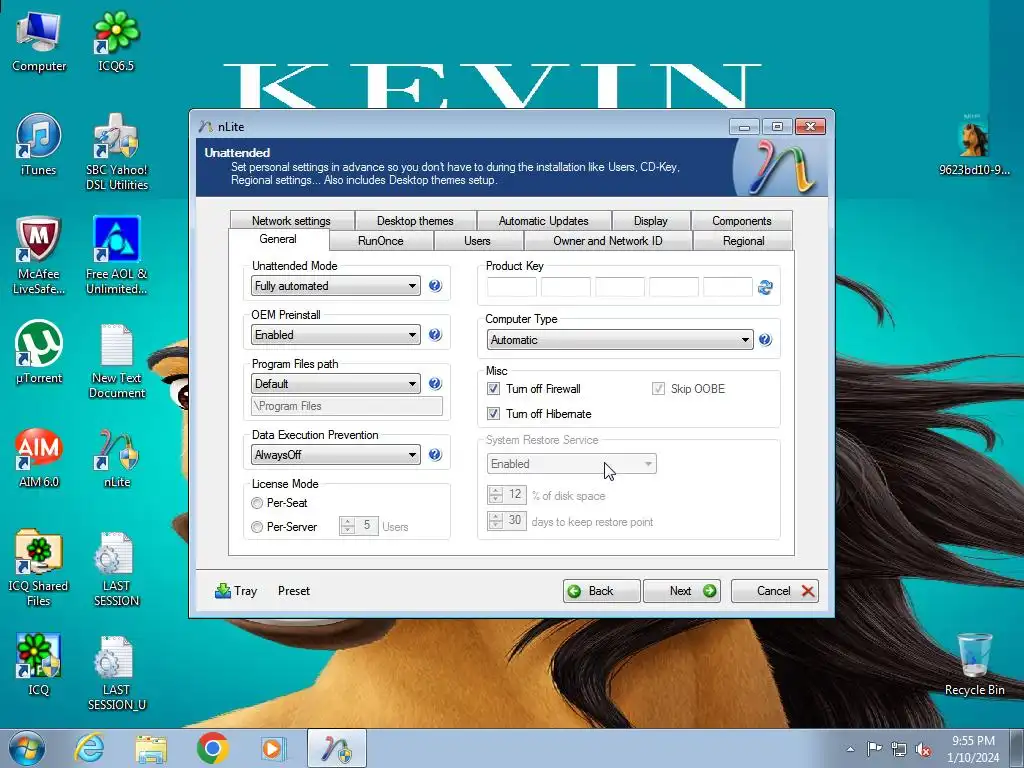Open µTorrent desktop shortcut
The height and width of the screenshot is (768, 1024).
pyautogui.click(x=39, y=353)
